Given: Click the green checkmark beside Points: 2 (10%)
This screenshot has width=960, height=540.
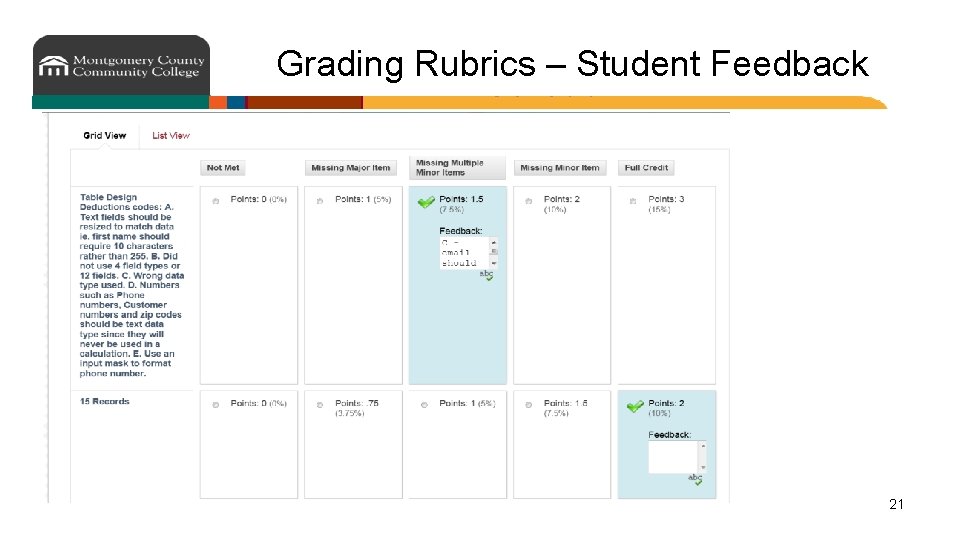Looking at the screenshot, I should pos(634,406).
